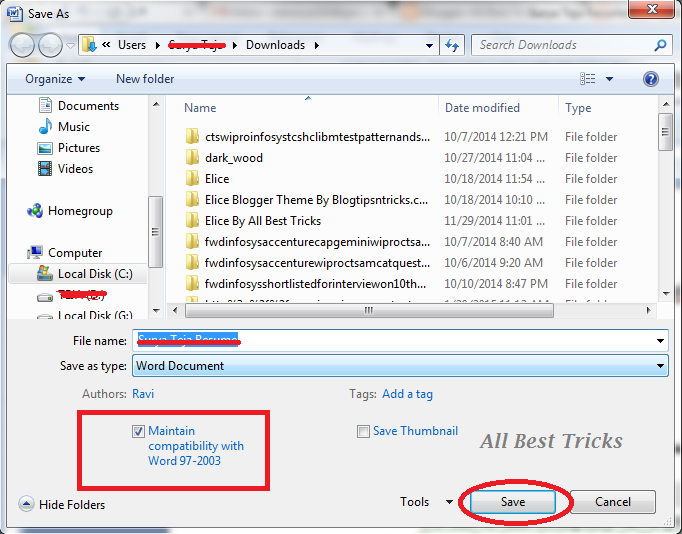This screenshot has height=534, width=682.
Task: Close the Save As dialog
Action: click(x=652, y=9)
